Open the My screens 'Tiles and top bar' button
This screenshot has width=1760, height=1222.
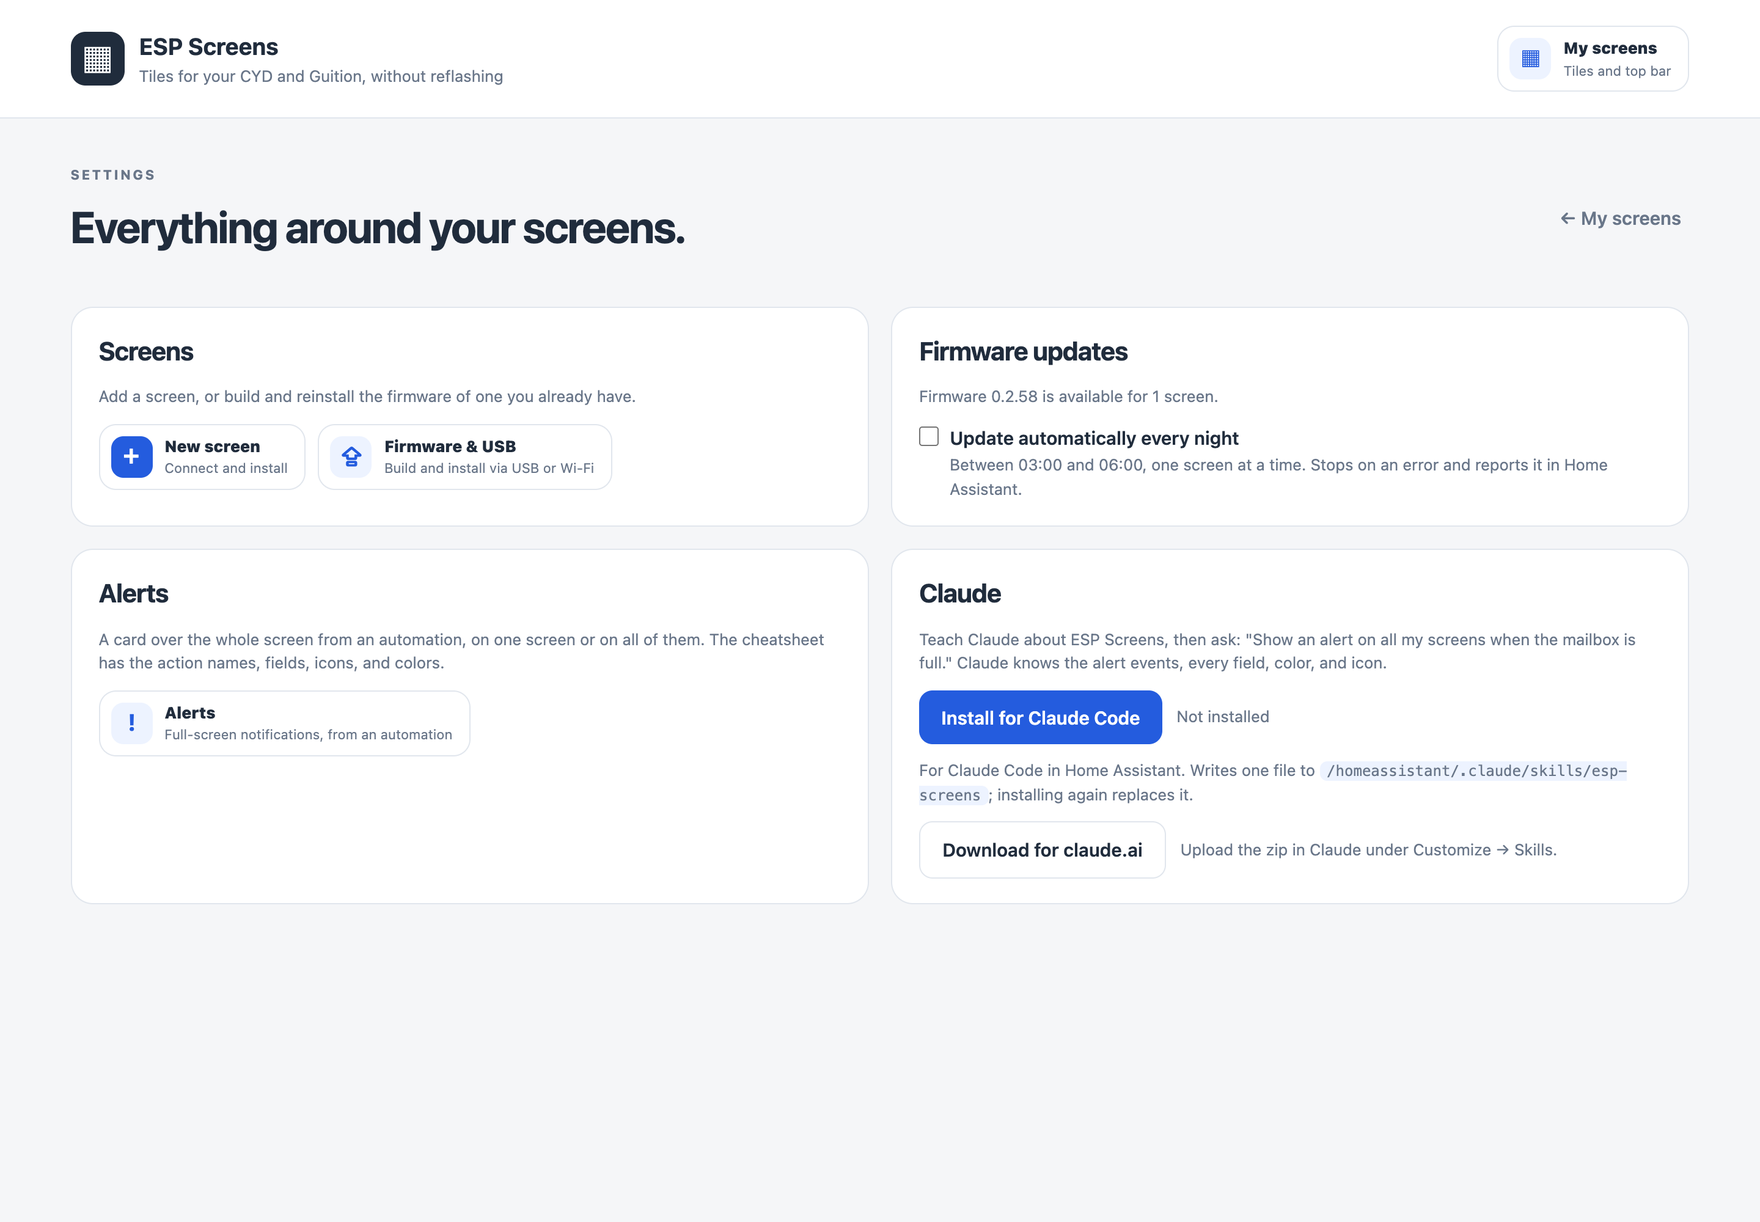point(1592,59)
